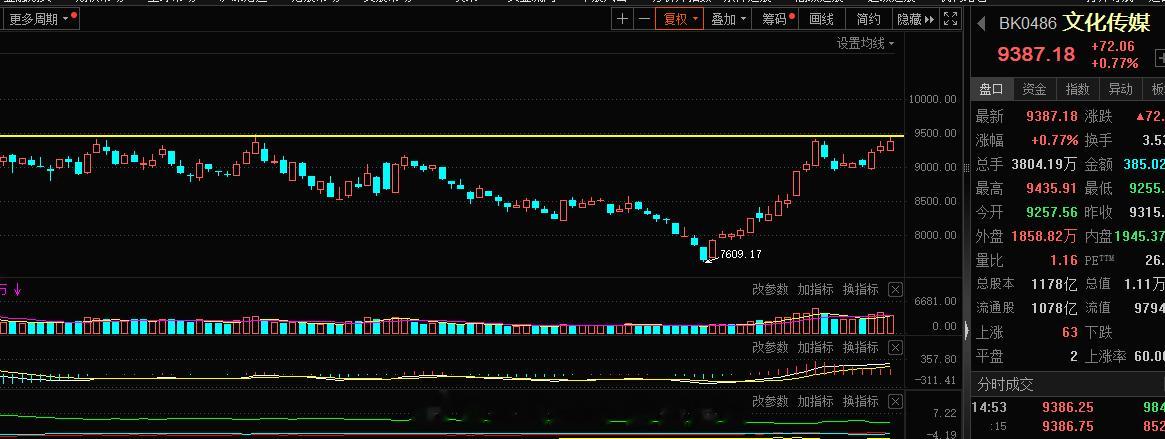This screenshot has width=1165, height=439.
Task: Close the bottom indicator panel showing 7.22
Action: (x=895, y=401)
